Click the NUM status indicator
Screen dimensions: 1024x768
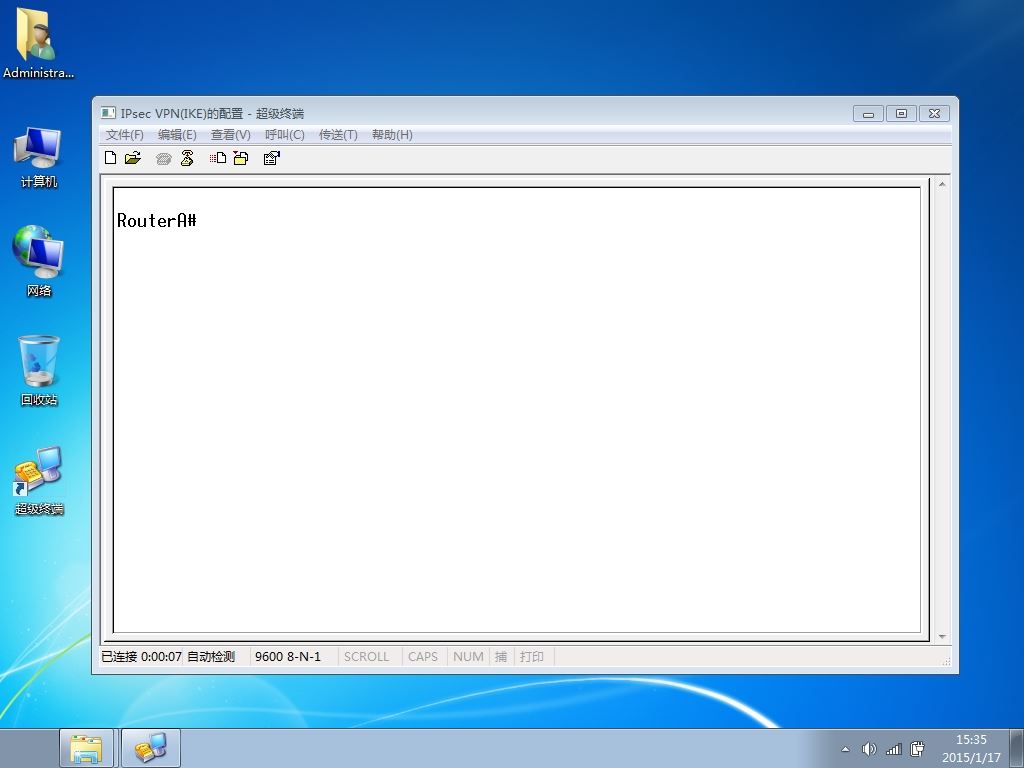(468, 656)
